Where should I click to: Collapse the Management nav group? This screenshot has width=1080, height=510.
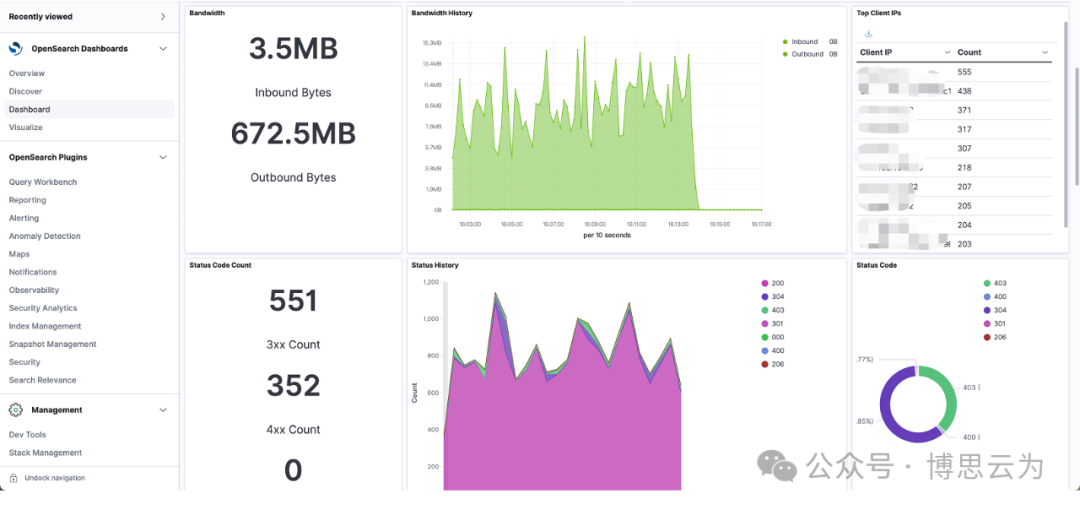[163, 410]
